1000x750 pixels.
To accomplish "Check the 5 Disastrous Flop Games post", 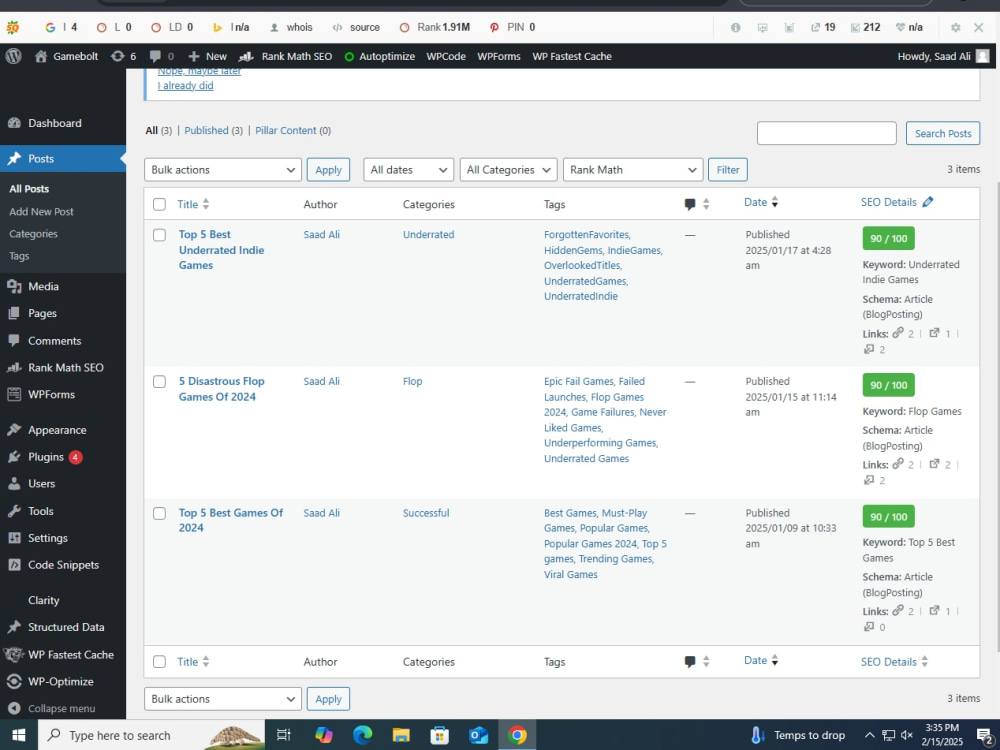I will point(159,381).
